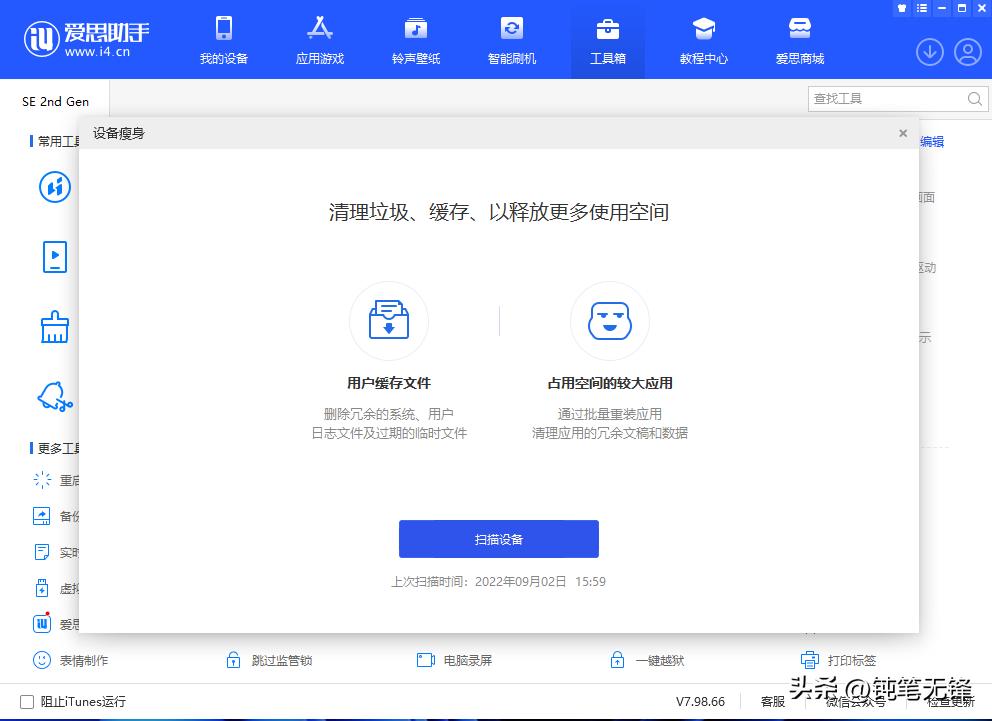Image resolution: width=992 pixels, height=721 pixels.
Task: Open the download arrow menu top right
Action: pos(929,52)
